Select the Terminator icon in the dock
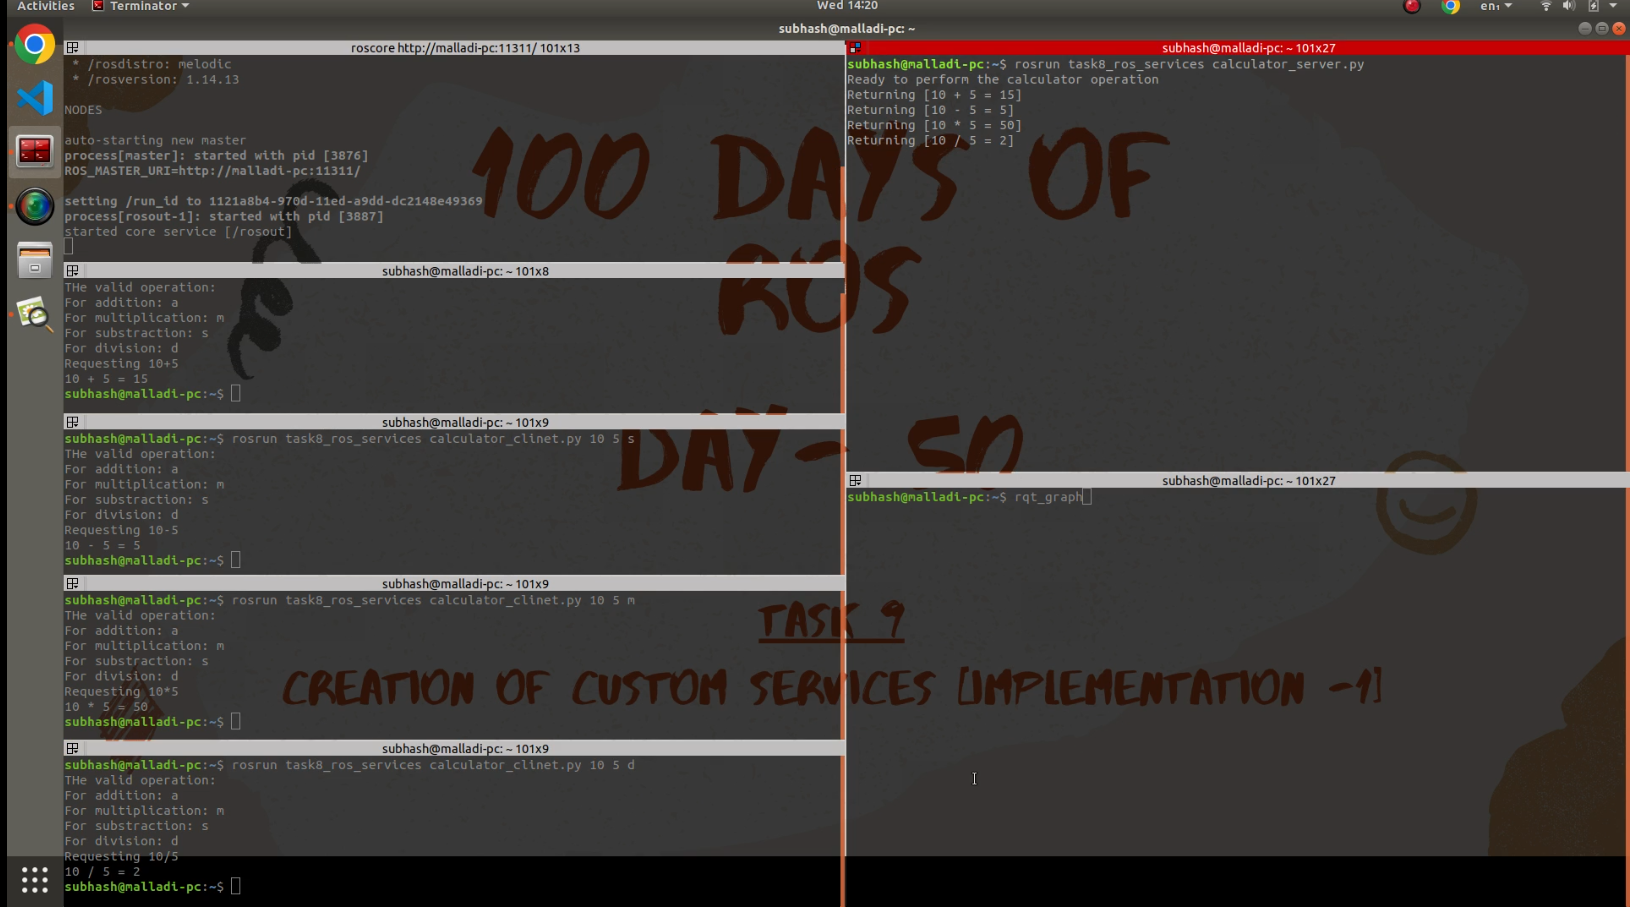Image resolution: width=1630 pixels, height=907 pixels. coord(35,151)
